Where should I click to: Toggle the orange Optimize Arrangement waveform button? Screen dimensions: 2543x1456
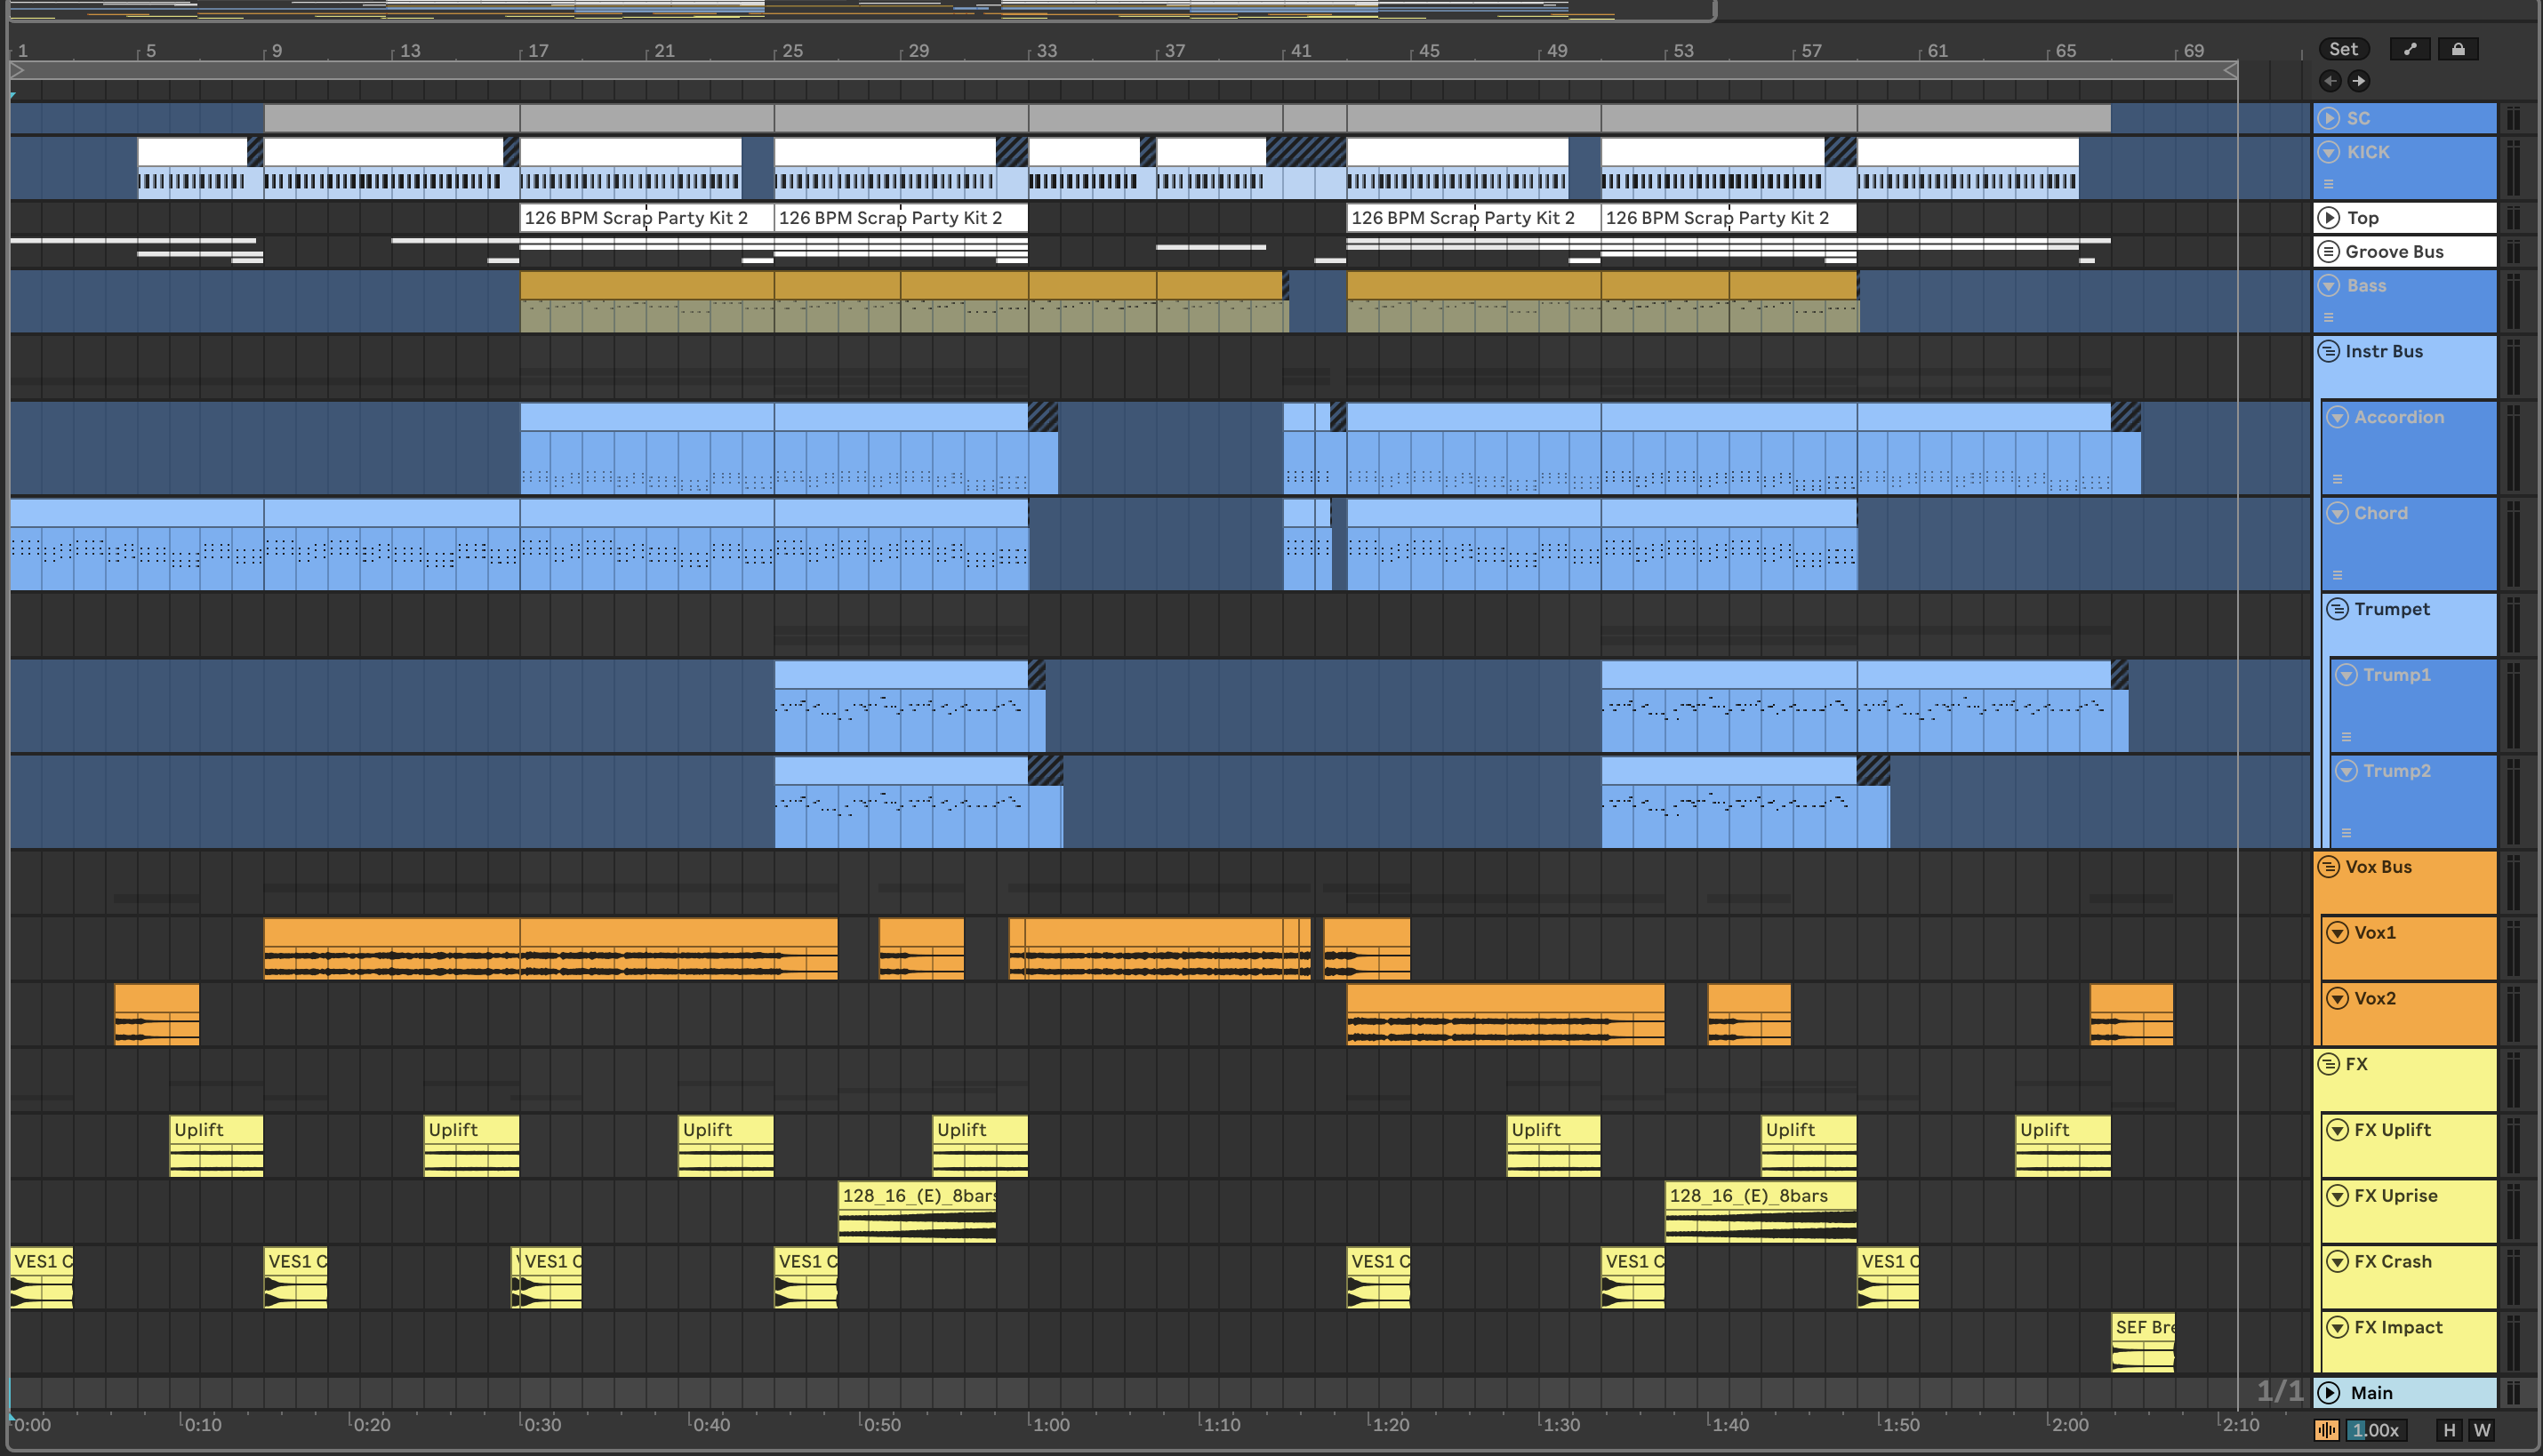pyautogui.click(x=2327, y=1430)
